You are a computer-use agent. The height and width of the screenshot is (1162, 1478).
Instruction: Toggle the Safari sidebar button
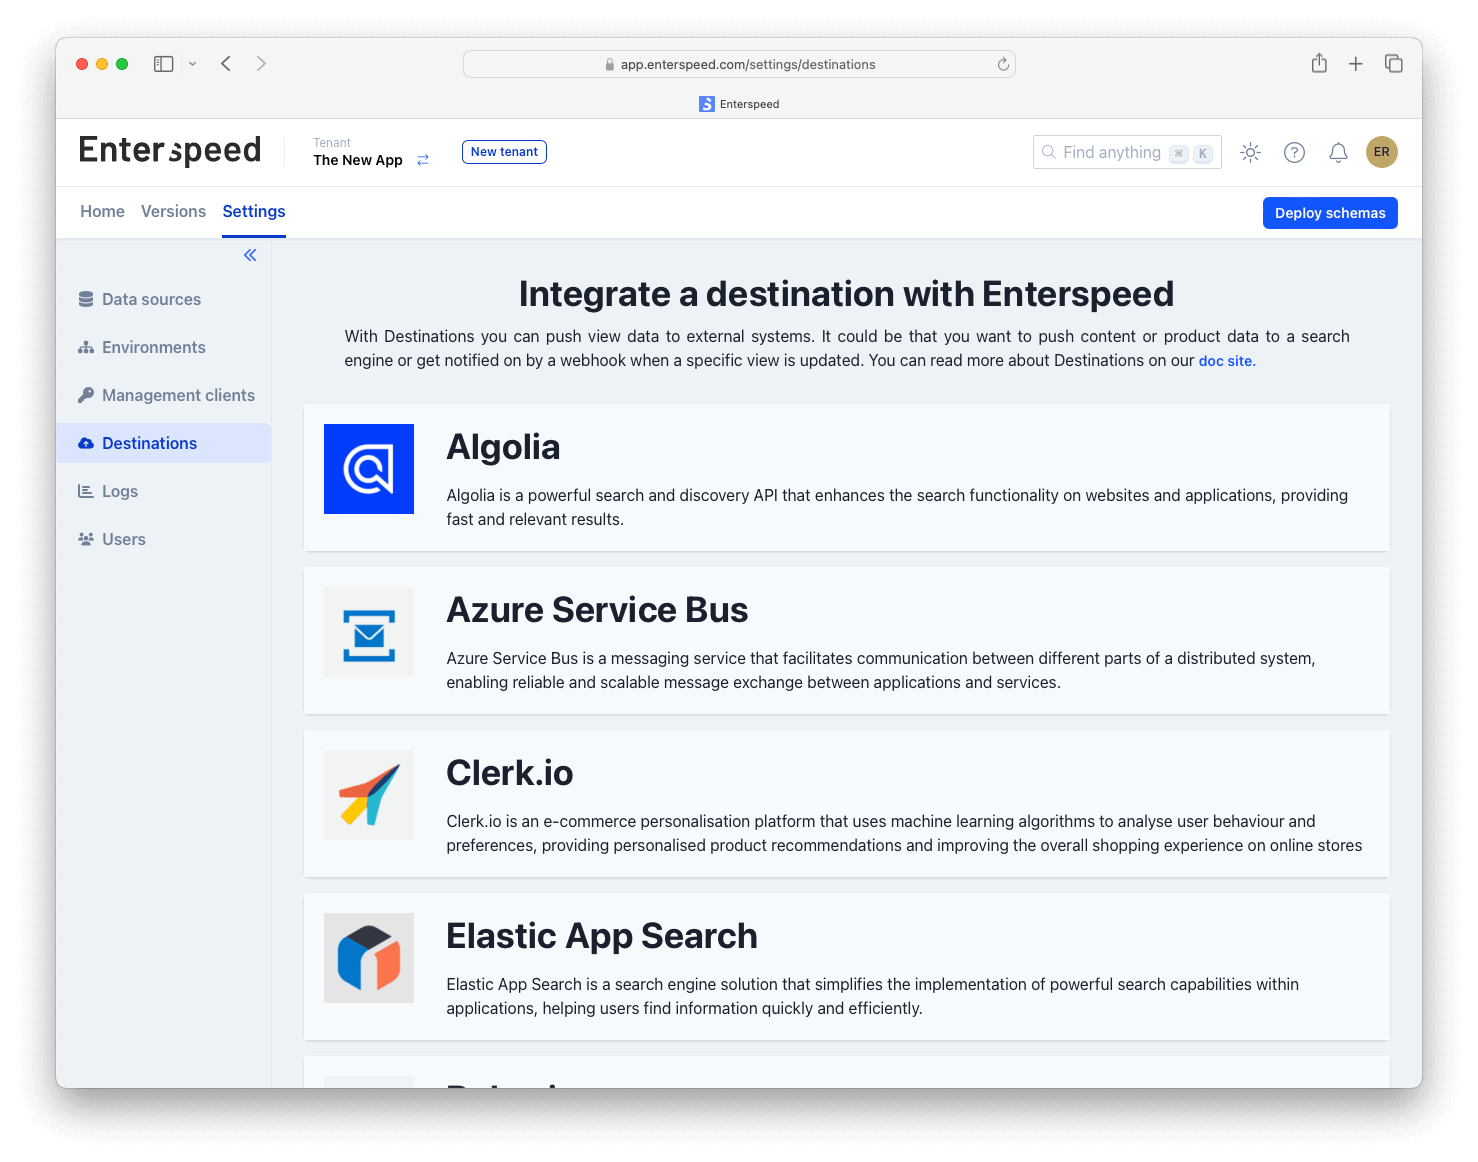tap(163, 64)
